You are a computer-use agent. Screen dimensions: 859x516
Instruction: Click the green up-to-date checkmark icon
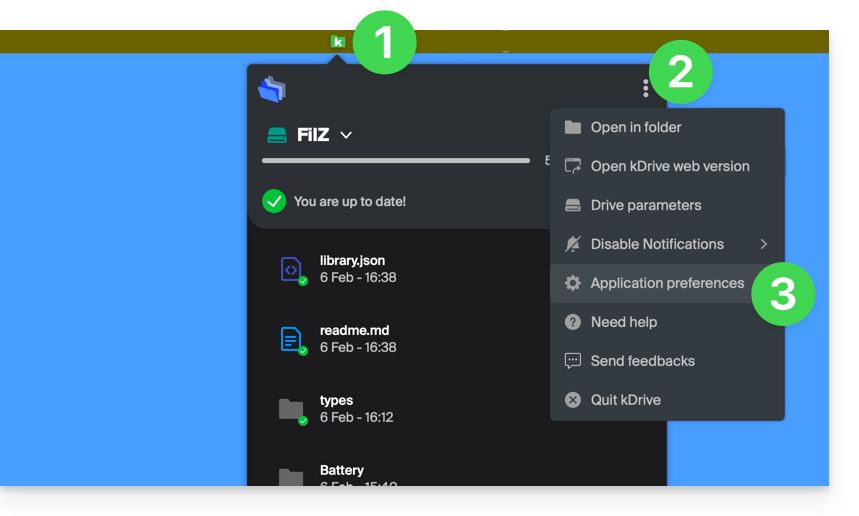[274, 201]
